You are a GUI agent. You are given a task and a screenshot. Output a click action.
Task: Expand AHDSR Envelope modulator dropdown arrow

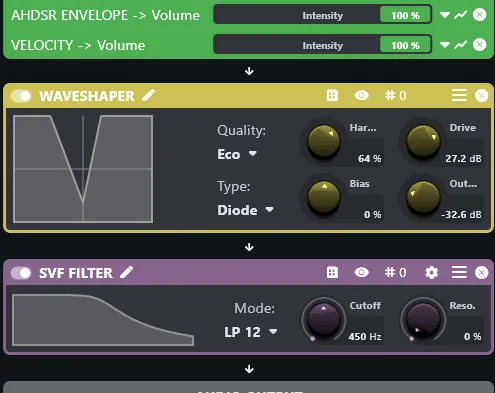click(x=445, y=15)
